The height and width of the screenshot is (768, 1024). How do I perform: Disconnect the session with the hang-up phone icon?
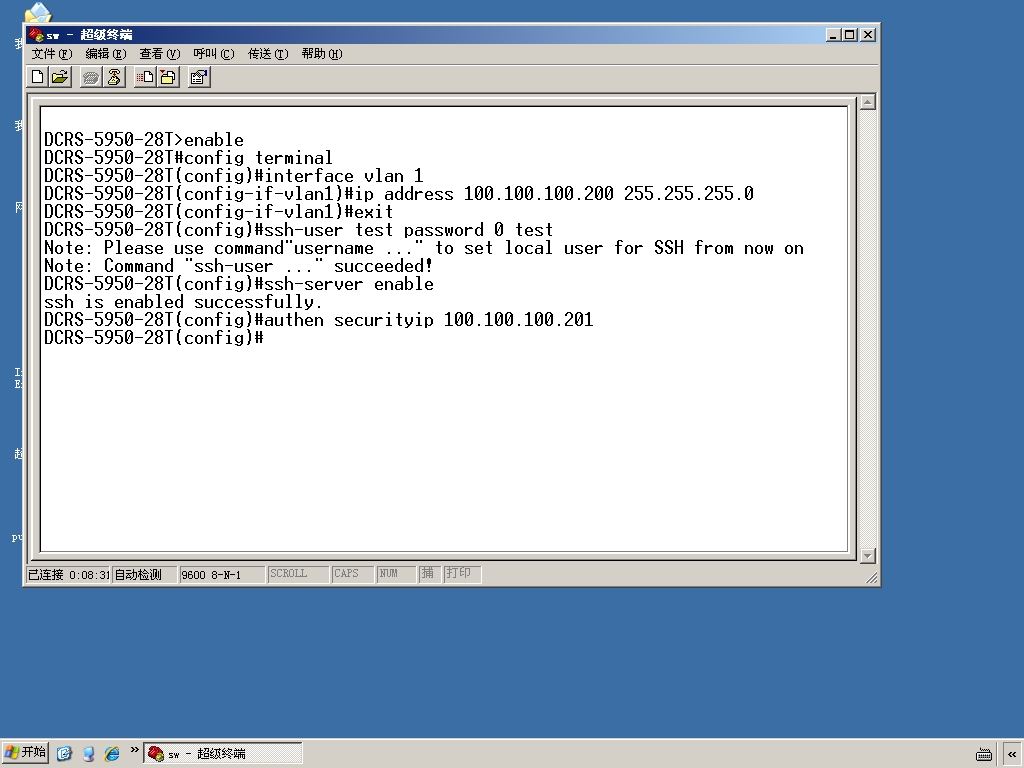[x=114, y=78]
